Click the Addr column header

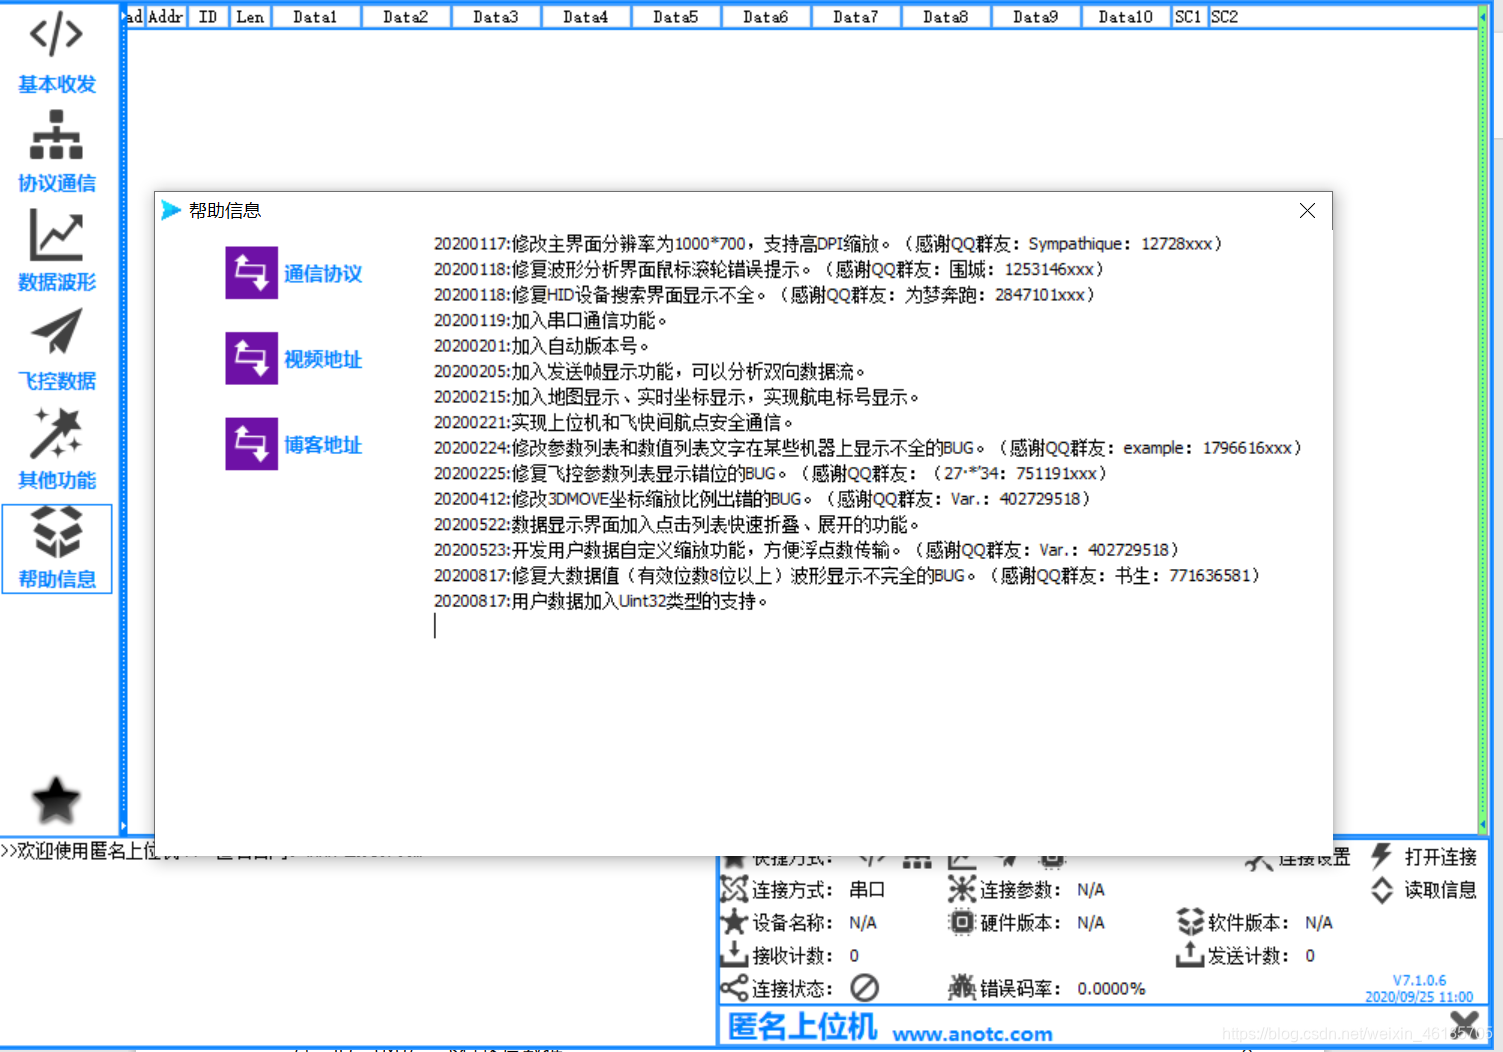tap(166, 17)
